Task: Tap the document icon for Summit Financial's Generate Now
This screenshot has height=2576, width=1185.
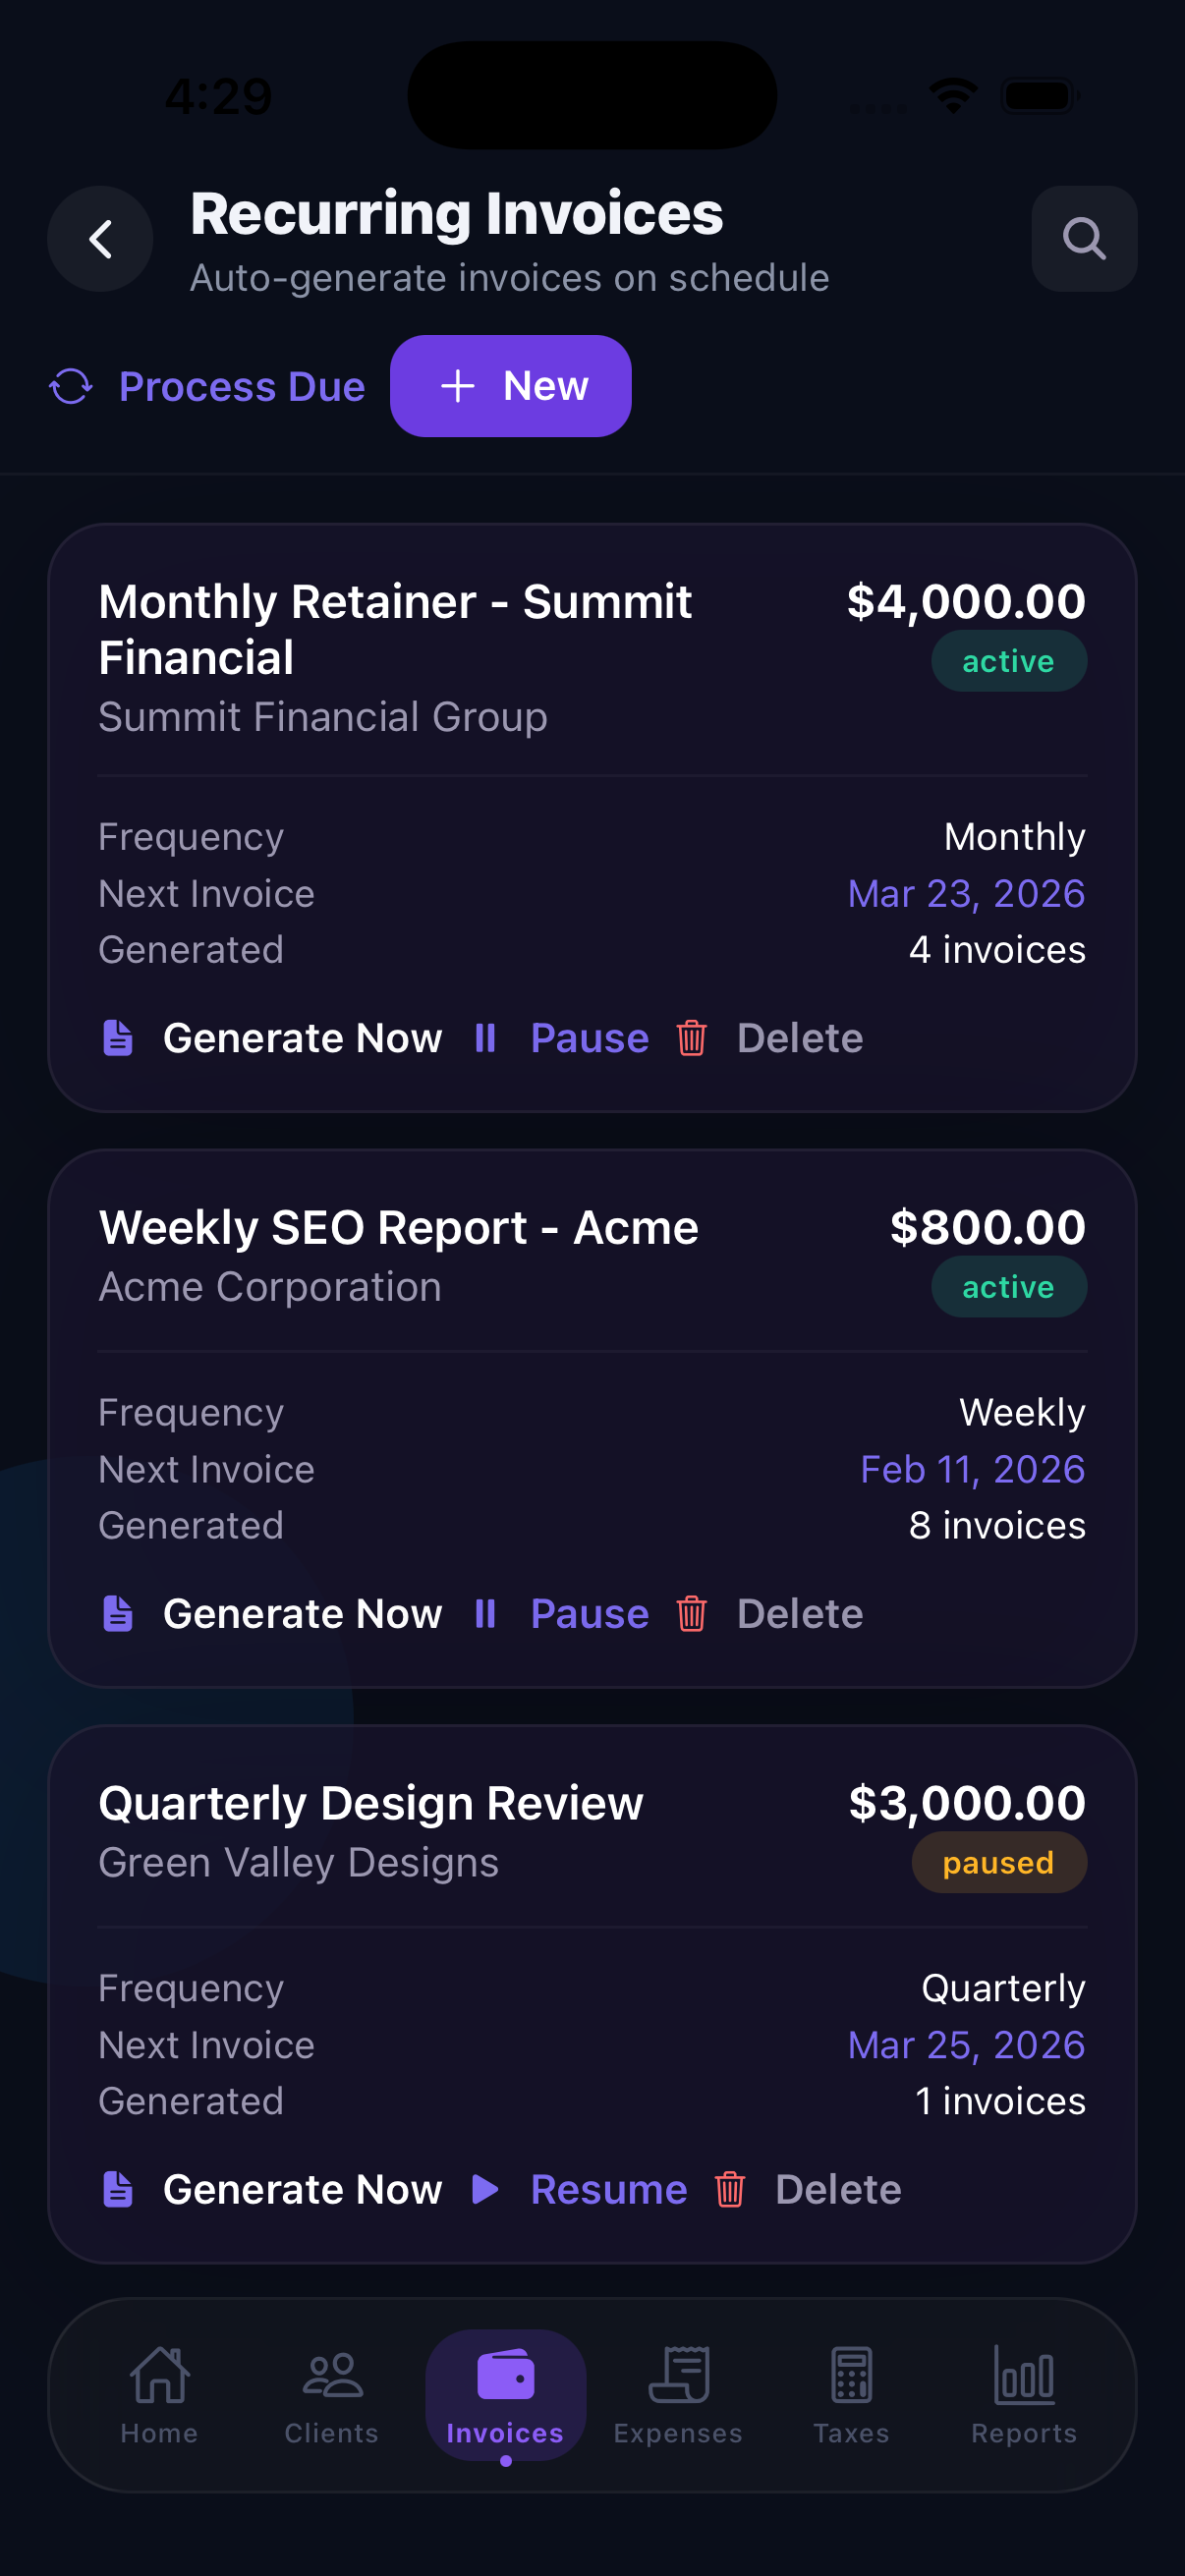Action: tap(117, 1038)
